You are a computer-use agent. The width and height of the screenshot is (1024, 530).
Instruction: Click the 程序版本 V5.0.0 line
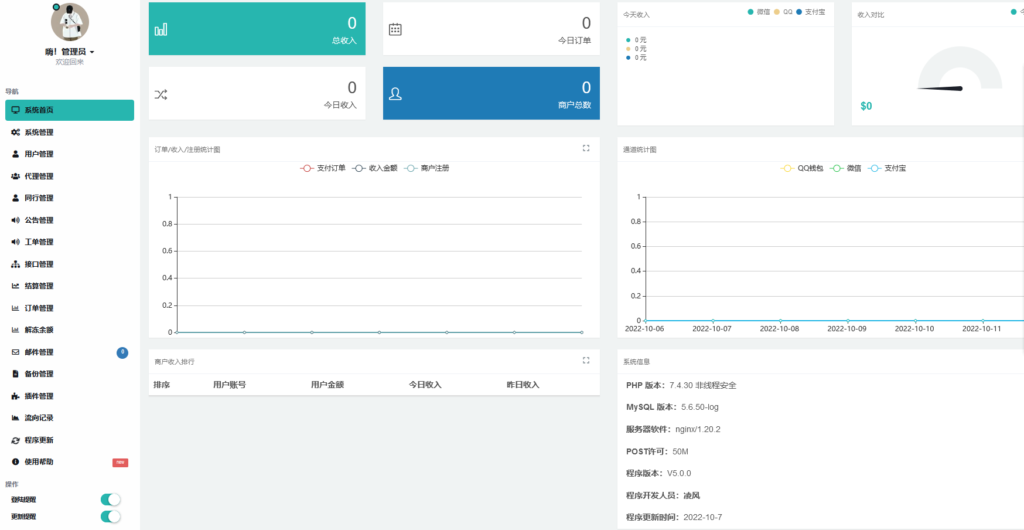(658, 473)
